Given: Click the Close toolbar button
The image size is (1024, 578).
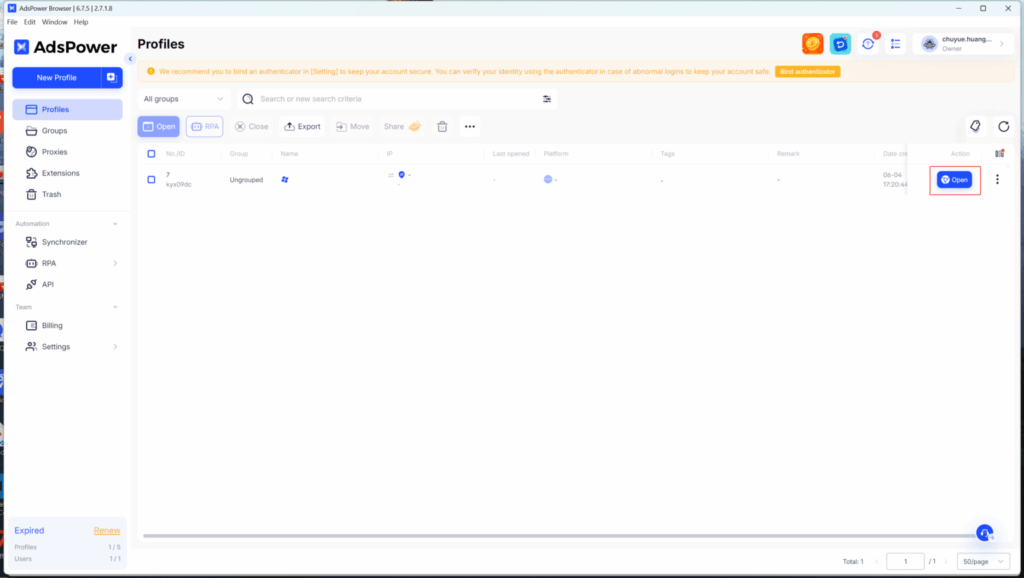Looking at the screenshot, I should tap(251, 127).
